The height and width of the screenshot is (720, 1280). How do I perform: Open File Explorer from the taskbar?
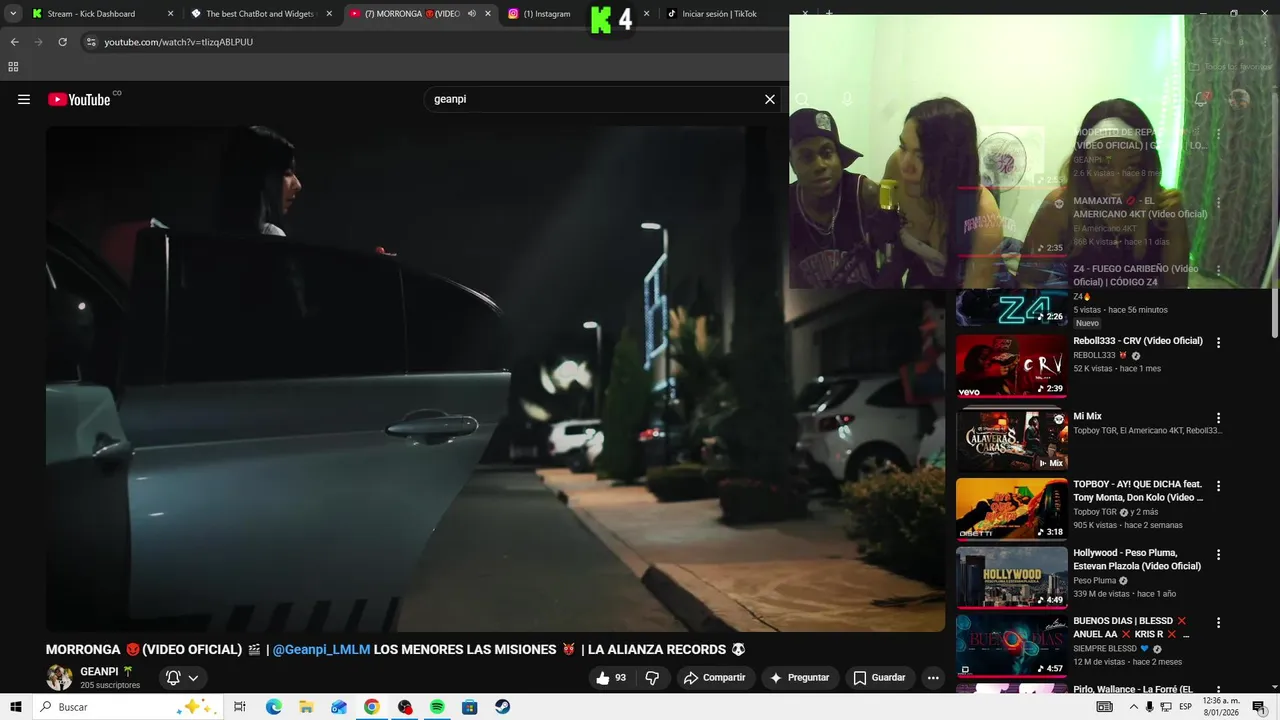[306, 707]
